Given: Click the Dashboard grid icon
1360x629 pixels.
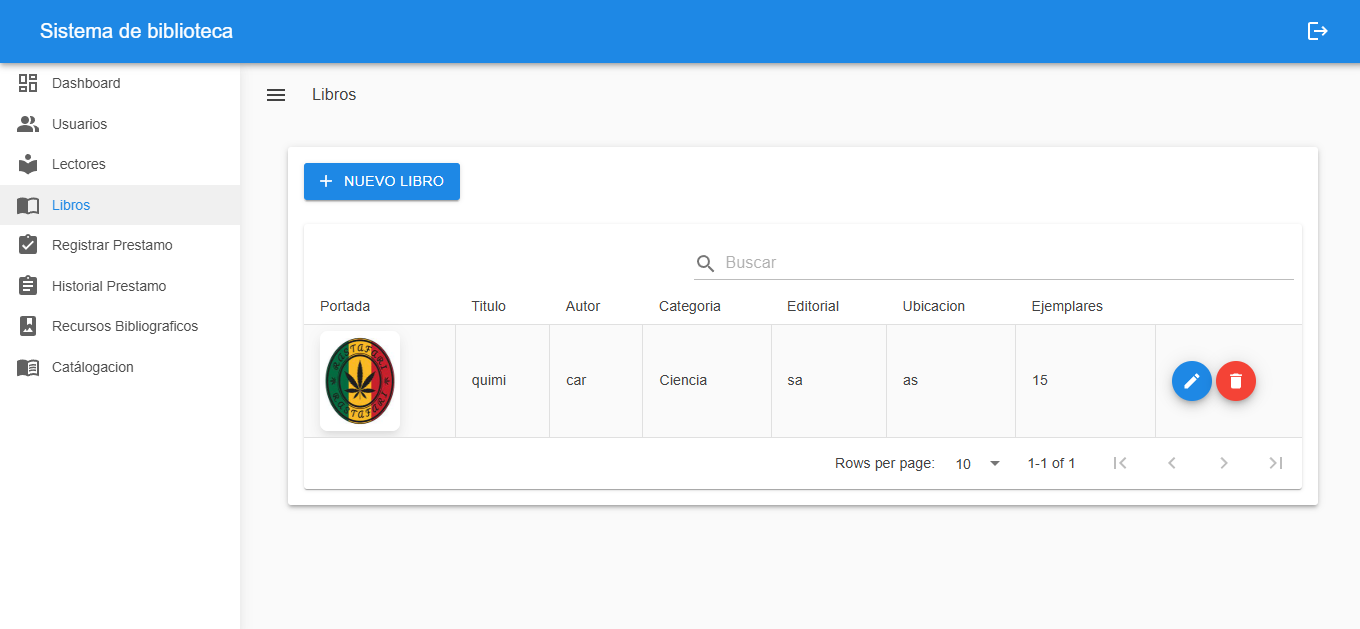Looking at the screenshot, I should [28, 83].
